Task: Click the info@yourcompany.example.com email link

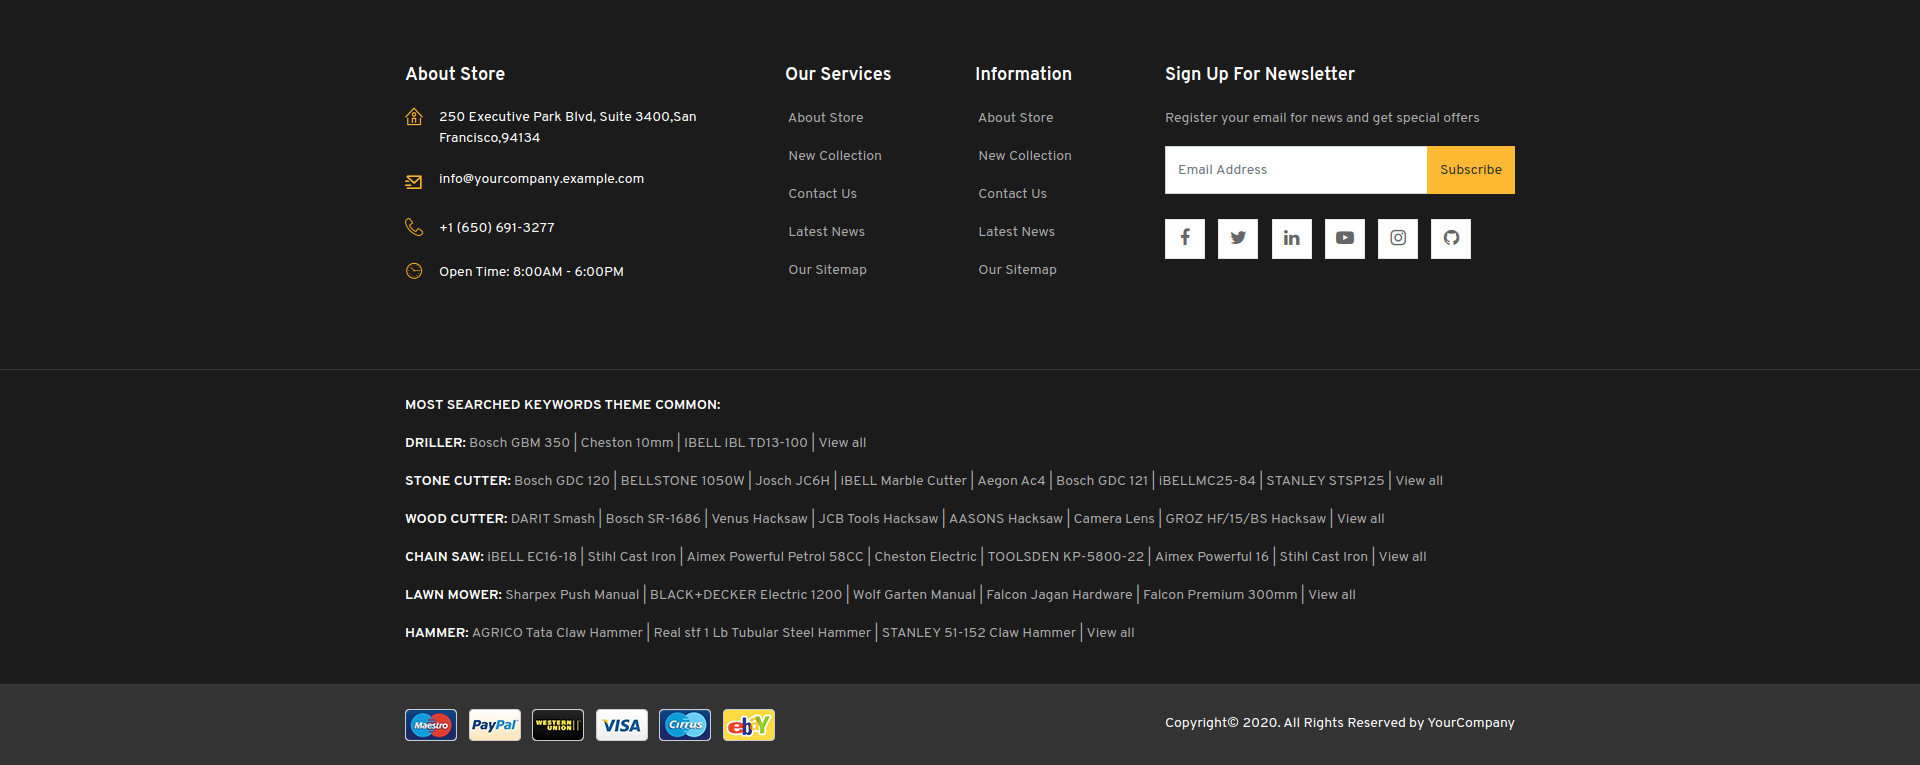Action: [x=541, y=179]
